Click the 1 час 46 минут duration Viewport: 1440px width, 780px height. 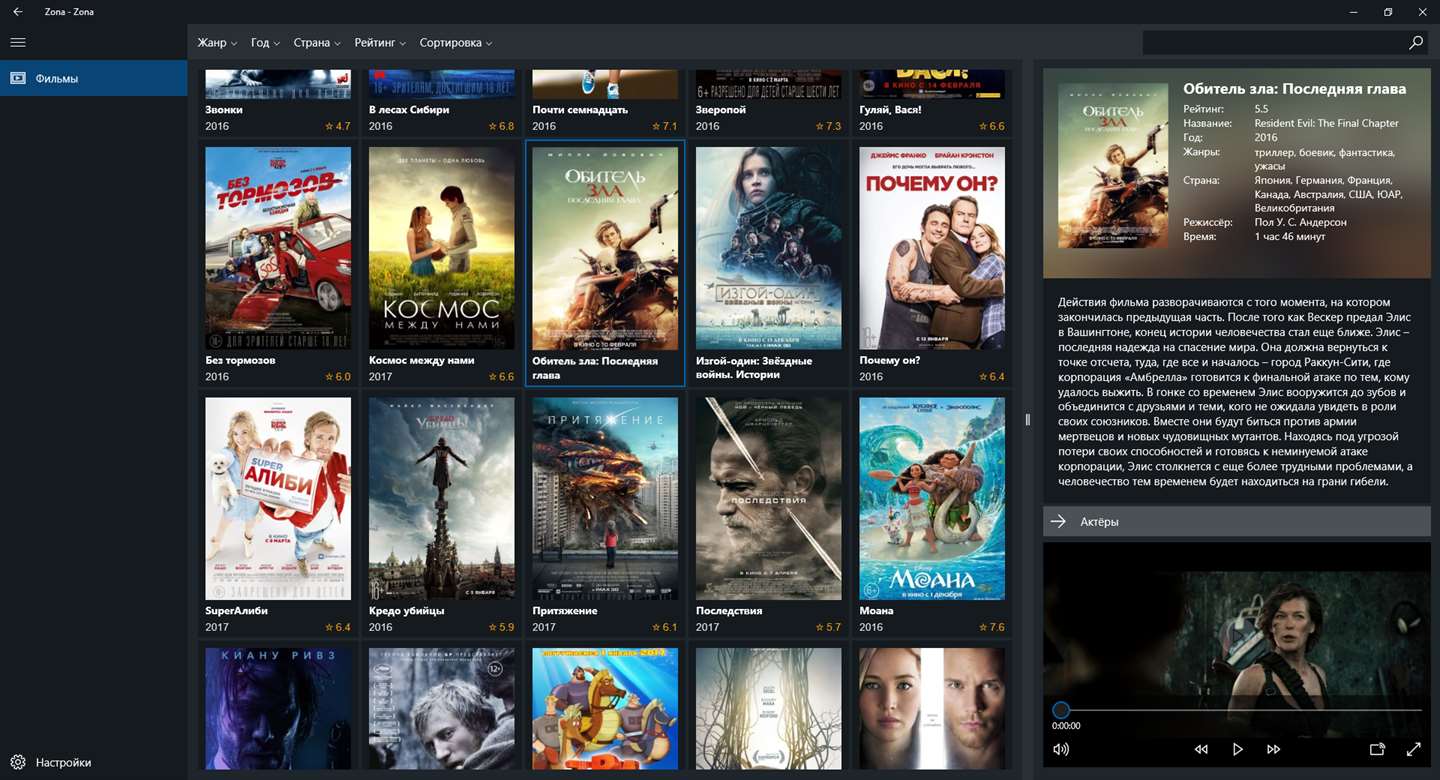pos(1290,237)
